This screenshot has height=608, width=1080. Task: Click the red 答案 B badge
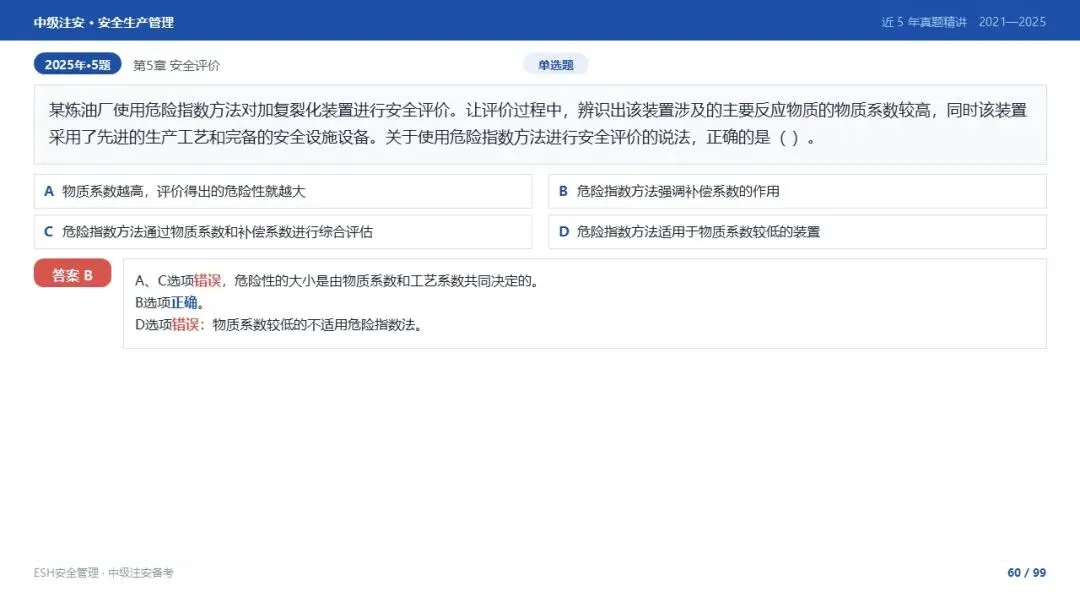point(72,273)
